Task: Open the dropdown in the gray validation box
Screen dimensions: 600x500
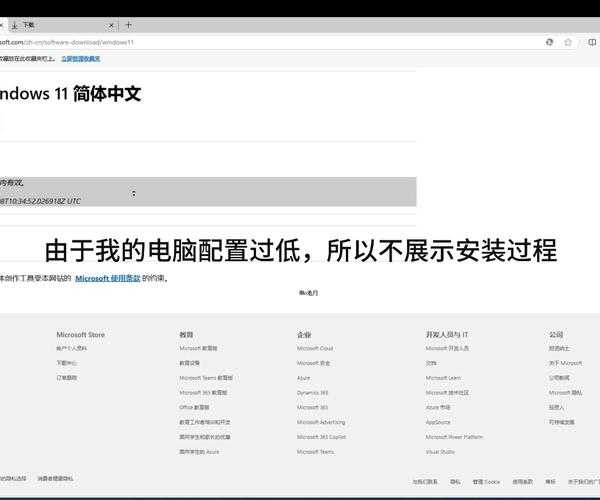Action: pos(134,193)
